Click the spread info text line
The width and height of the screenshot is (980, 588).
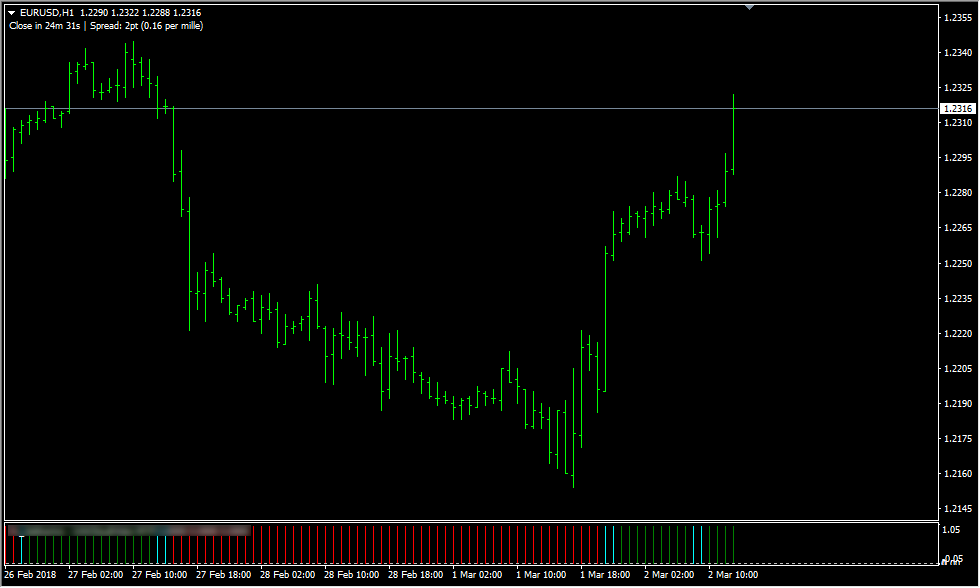105,25
